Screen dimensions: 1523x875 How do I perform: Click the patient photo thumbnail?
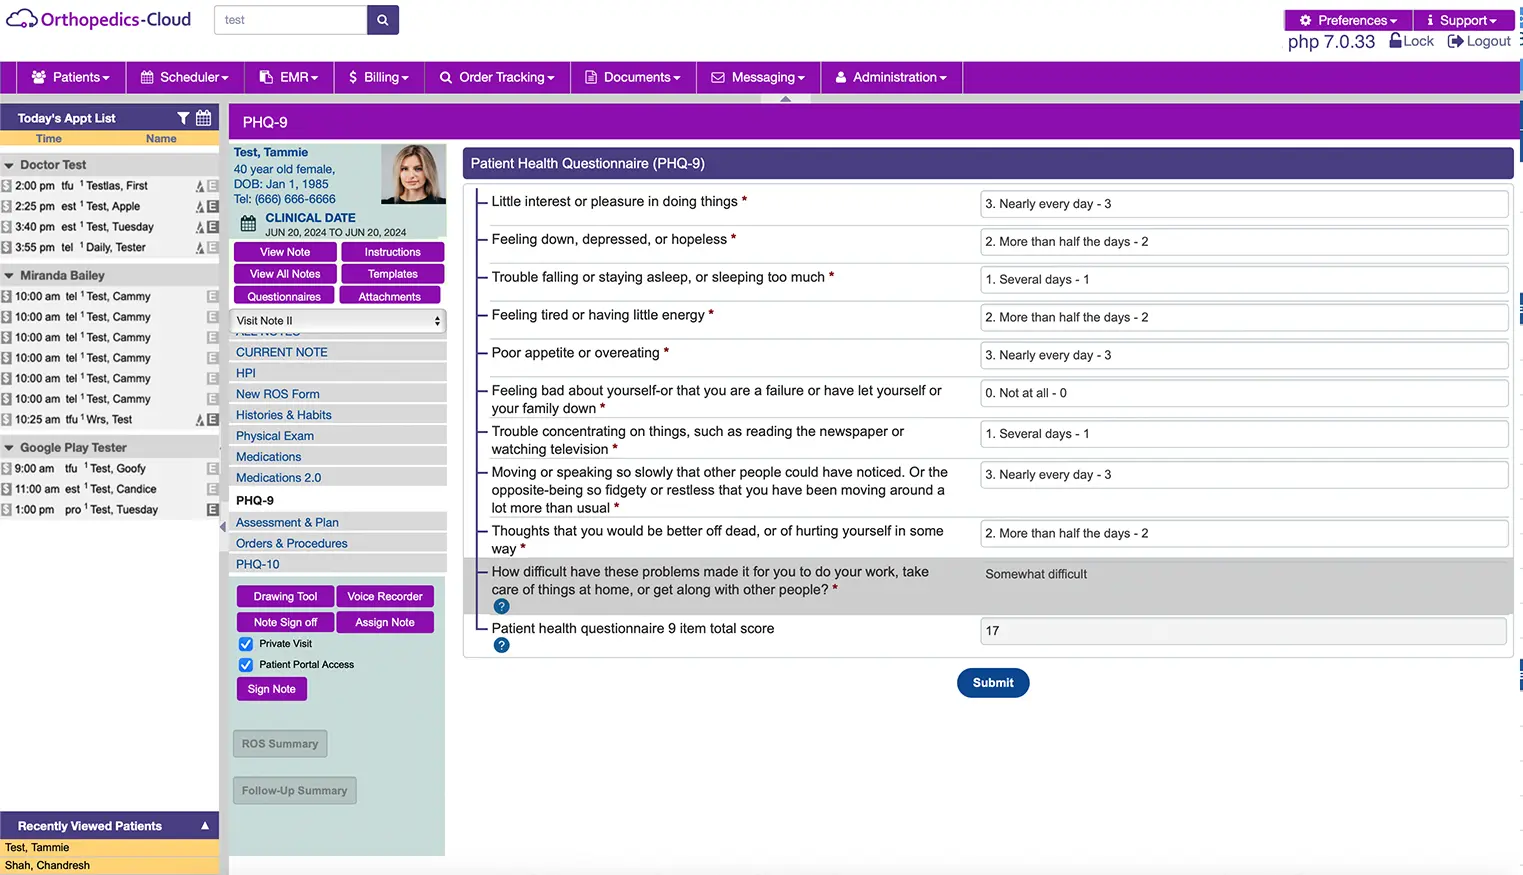(x=413, y=174)
